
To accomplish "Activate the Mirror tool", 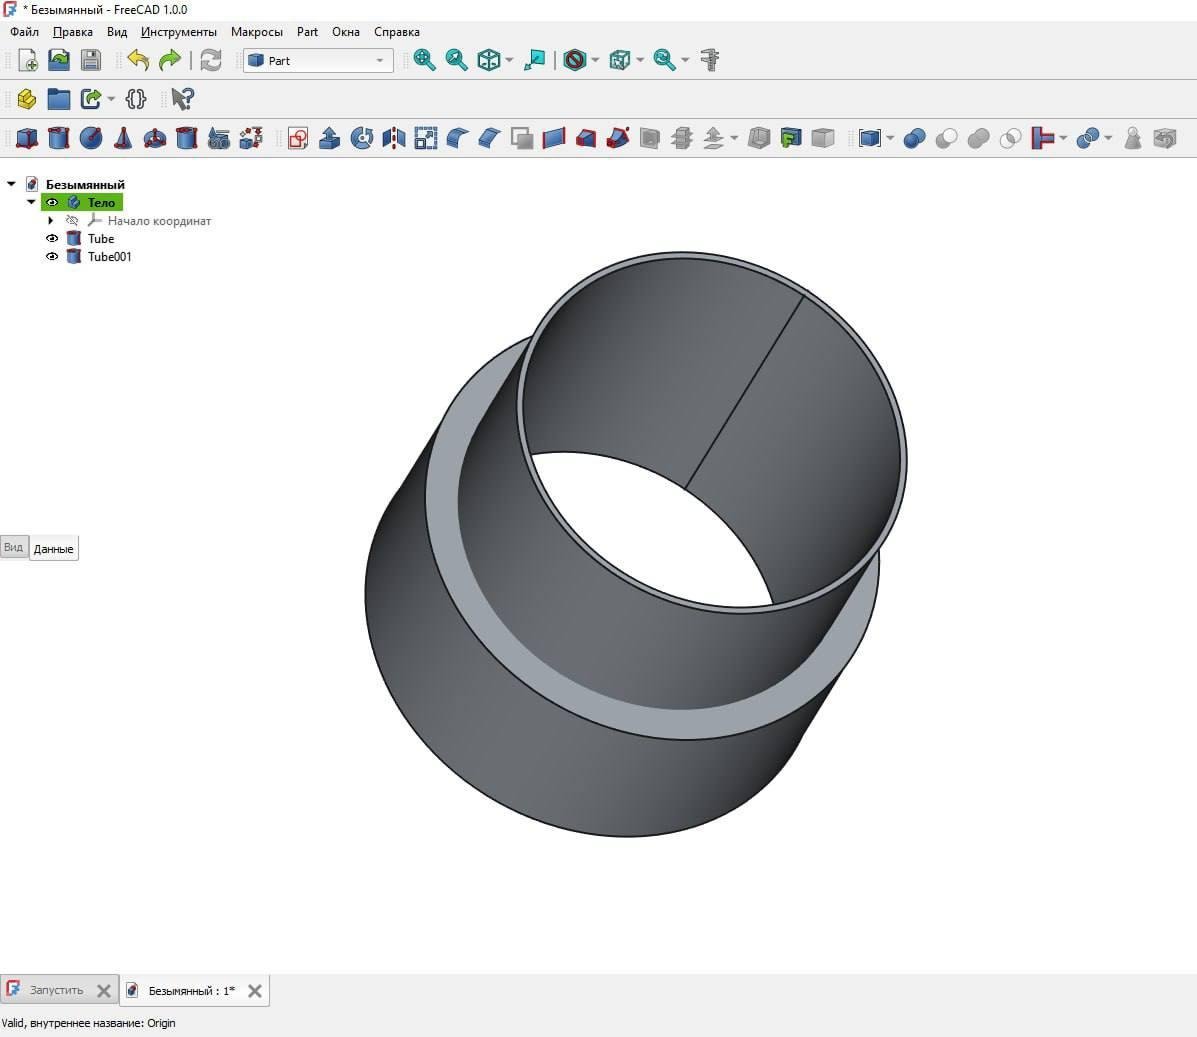I will click(394, 139).
